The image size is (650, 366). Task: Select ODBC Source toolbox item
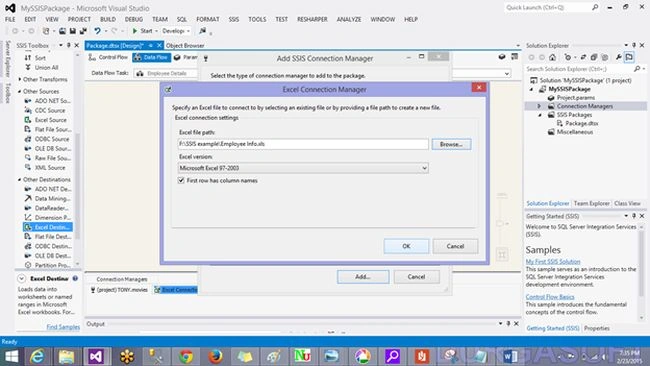pos(47,139)
